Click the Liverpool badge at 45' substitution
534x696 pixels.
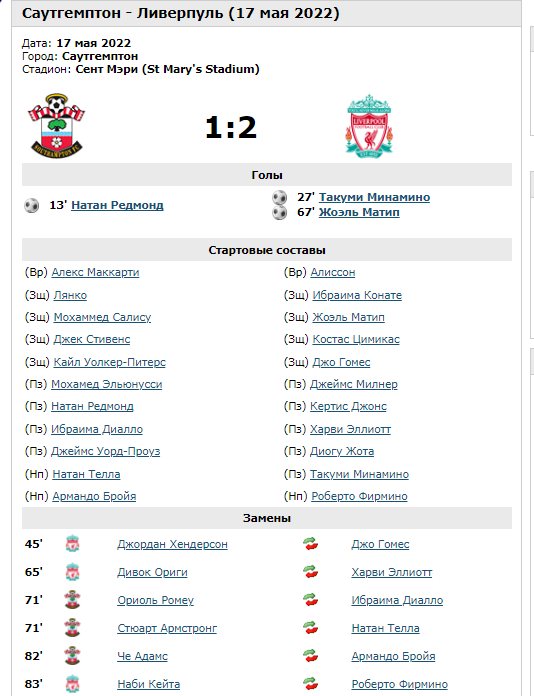point(72,544)
